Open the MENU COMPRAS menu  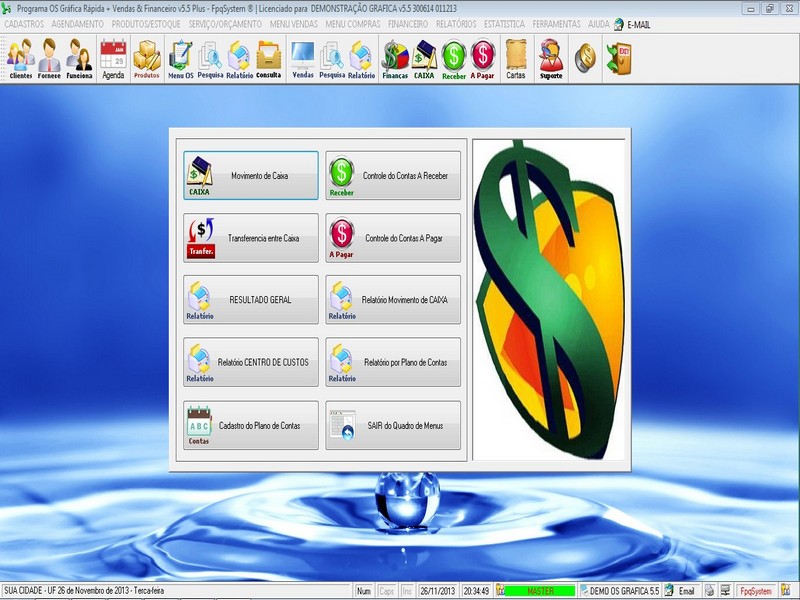click(x=353, y=24)
